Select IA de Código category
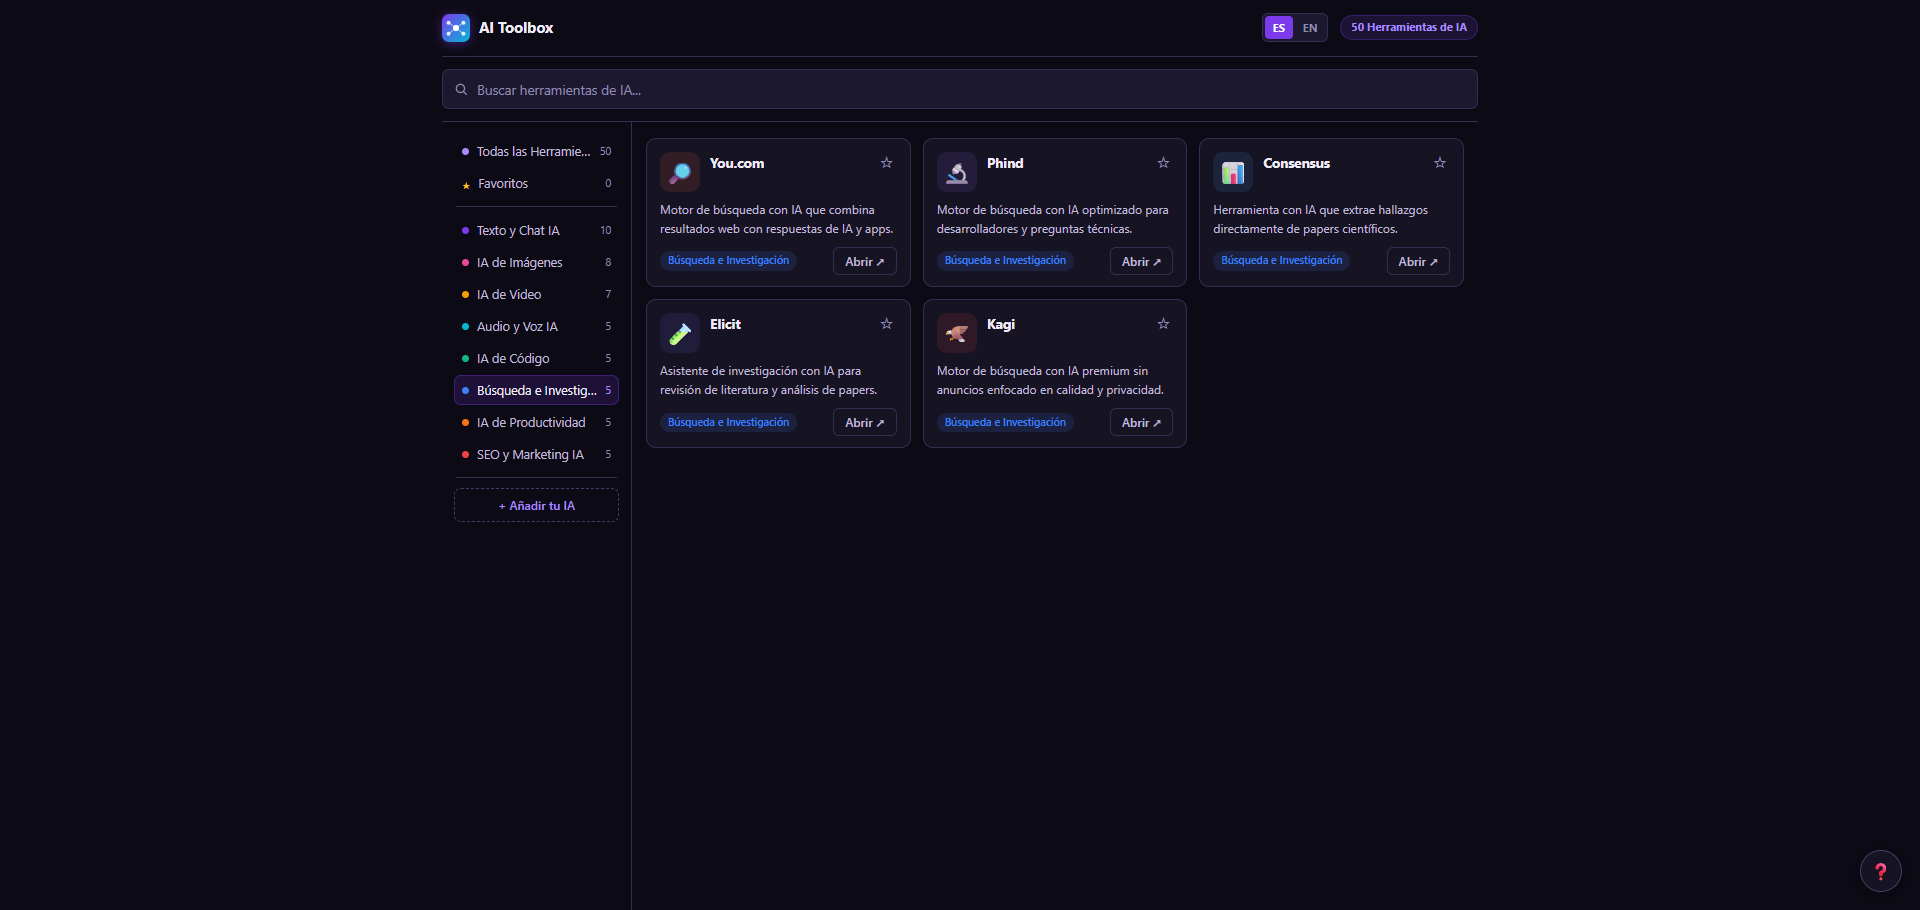This screenshot has height=910, width=1920. click(x=536, y=359)
